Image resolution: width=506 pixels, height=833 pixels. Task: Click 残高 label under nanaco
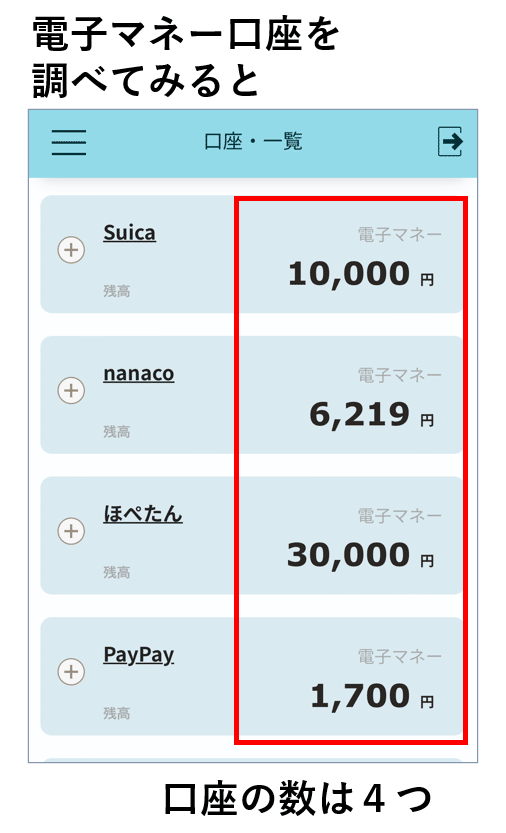tap(117, 431)
